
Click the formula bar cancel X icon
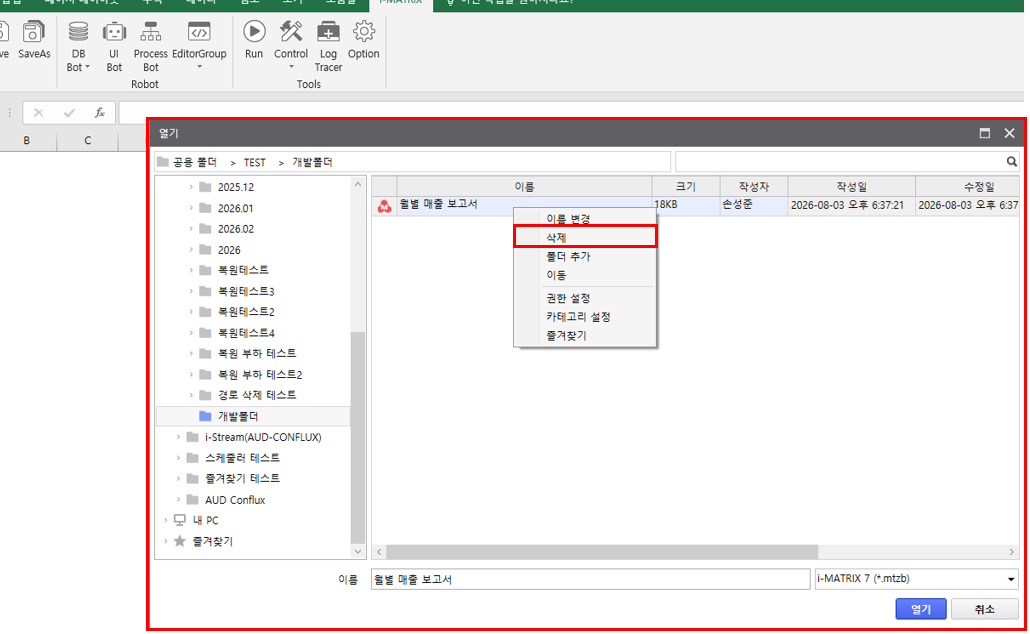[x=38, y=113]
